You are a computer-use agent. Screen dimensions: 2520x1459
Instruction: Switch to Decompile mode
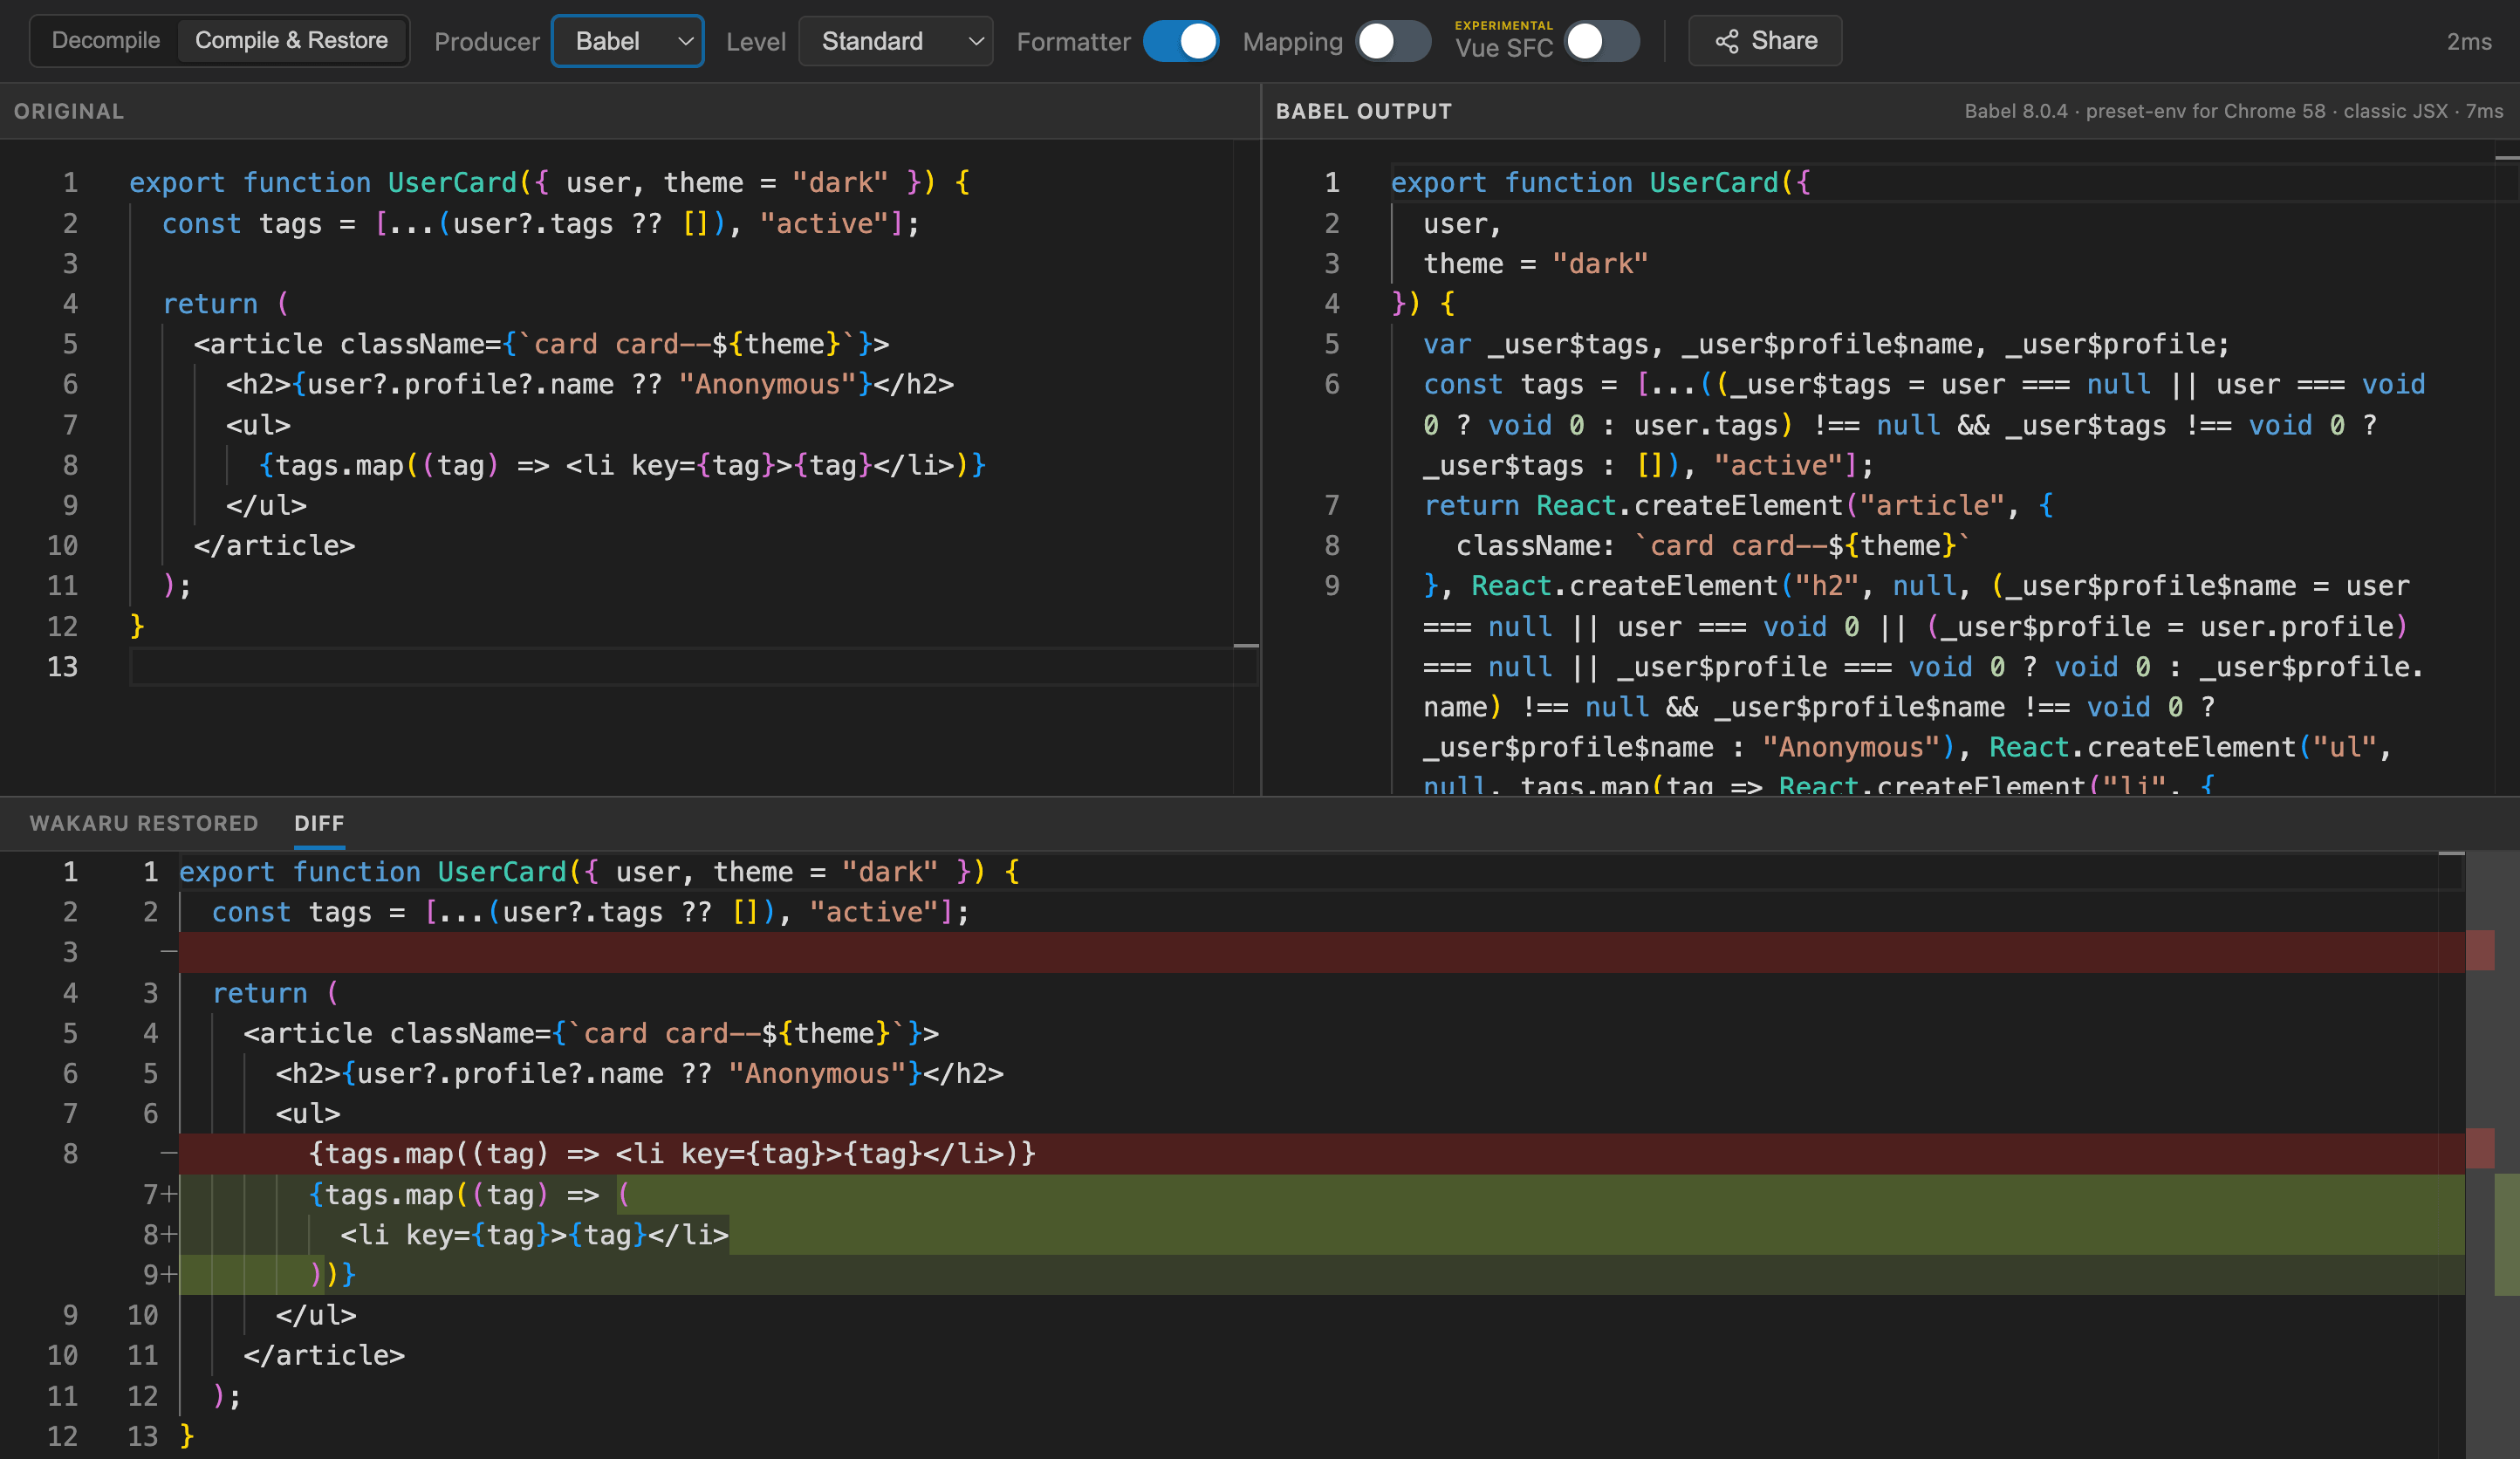coord(105,41)
